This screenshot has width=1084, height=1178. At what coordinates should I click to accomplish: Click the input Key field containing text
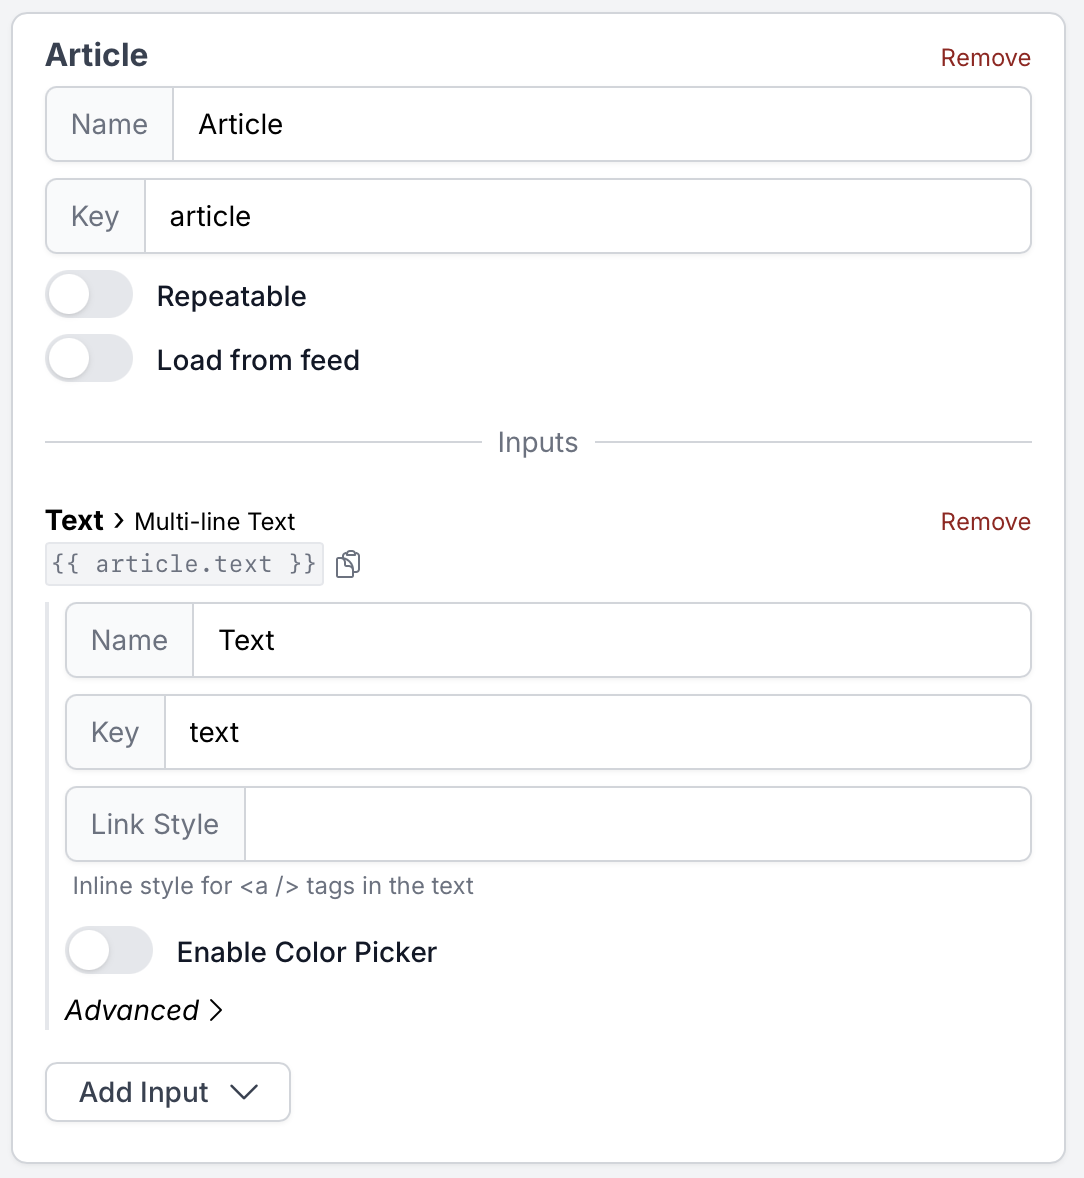coord(596,732)
